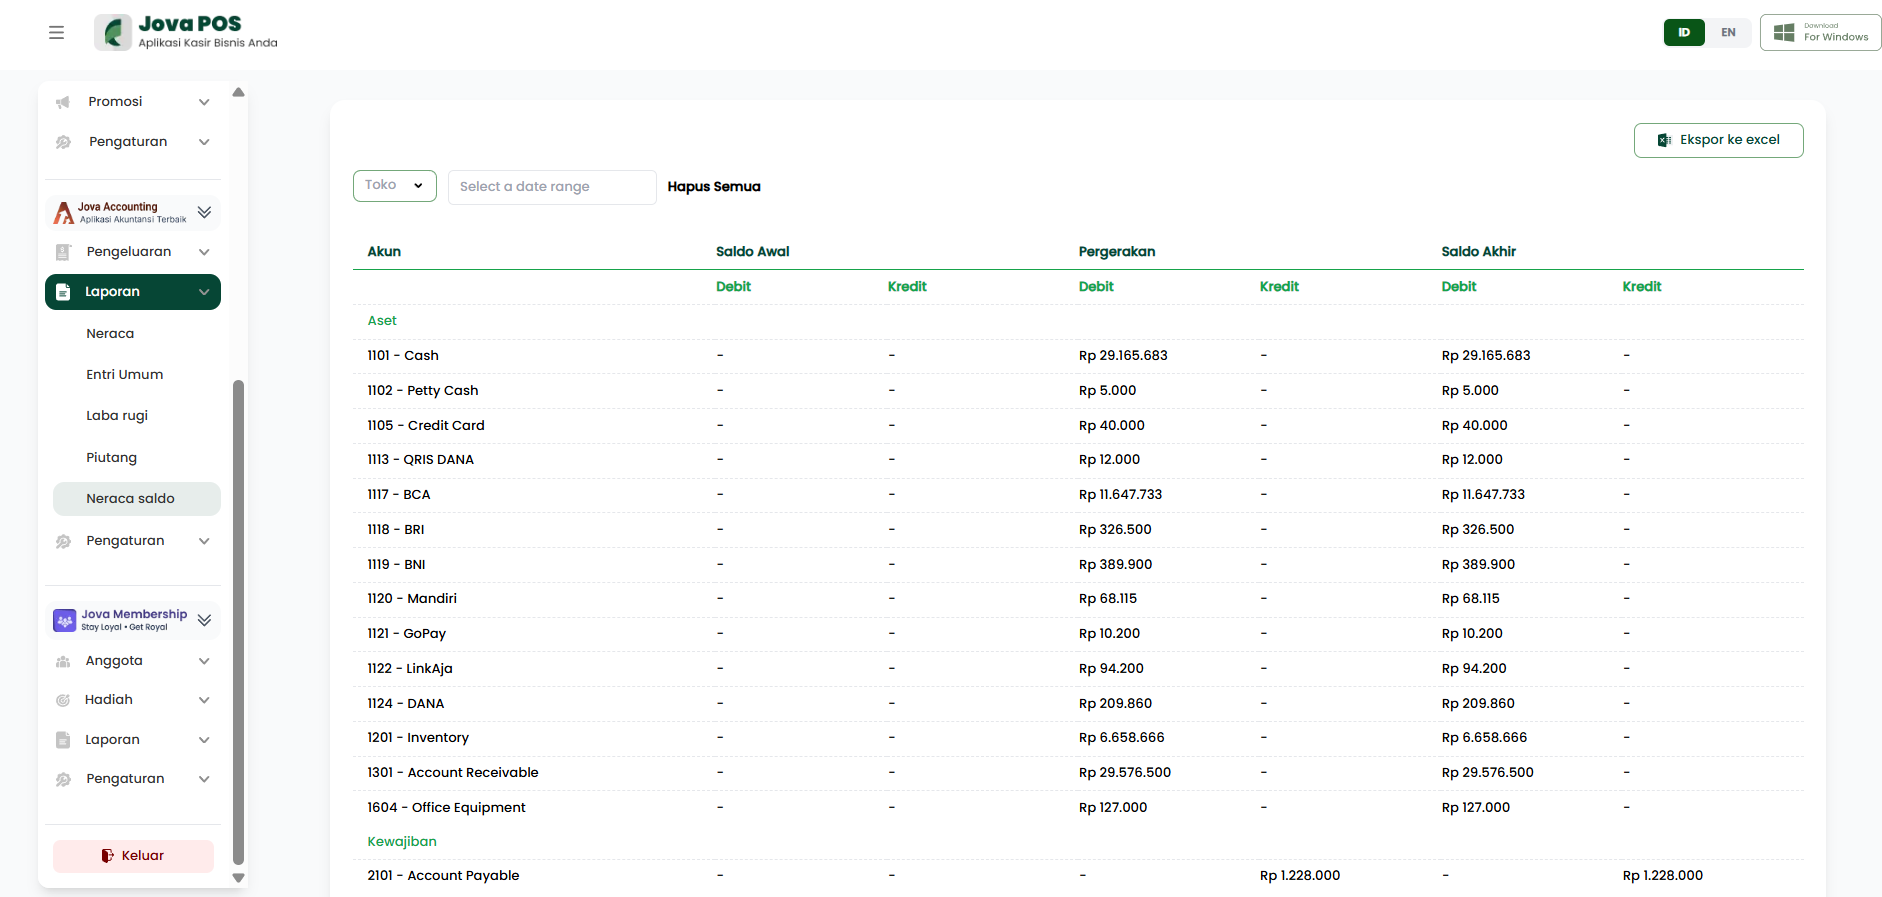Click the Windows download icon

coord(1783,33)
